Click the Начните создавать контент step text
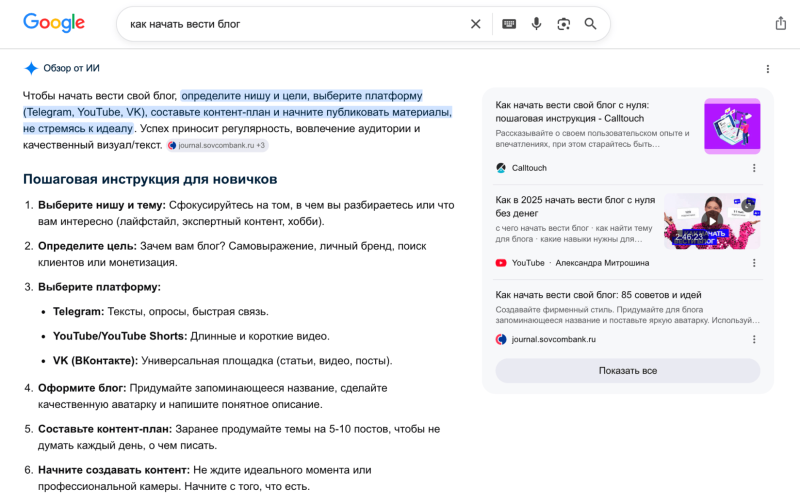The width and height of the screenshot is (800, 500). point(205,478)
